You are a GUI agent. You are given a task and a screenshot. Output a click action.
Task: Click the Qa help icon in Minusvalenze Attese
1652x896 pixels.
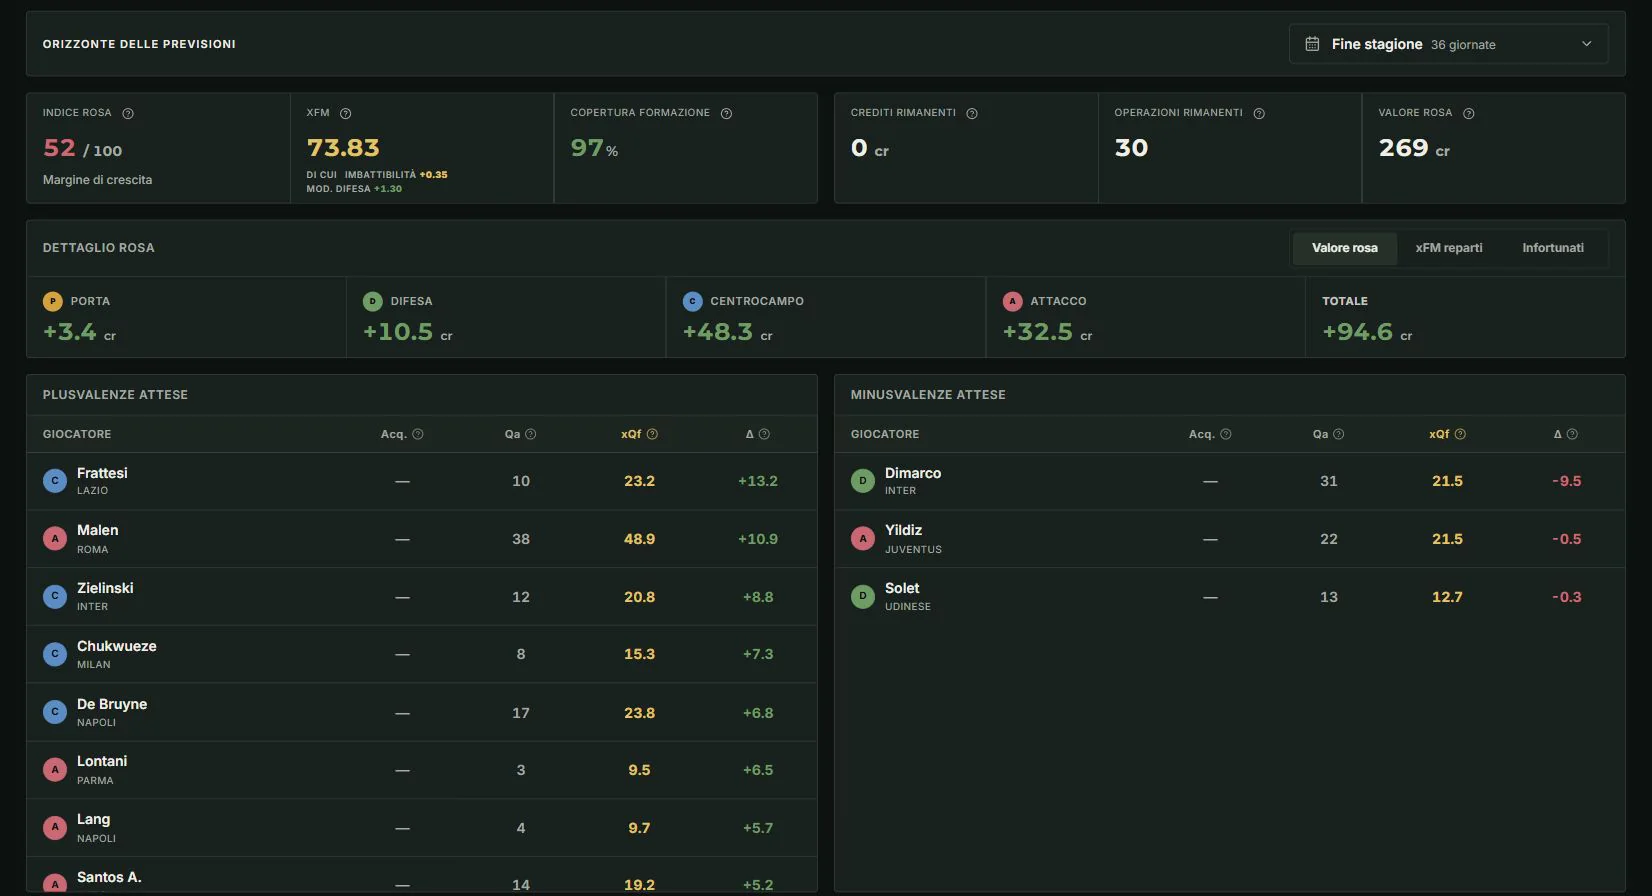(x=1339, y=434)
